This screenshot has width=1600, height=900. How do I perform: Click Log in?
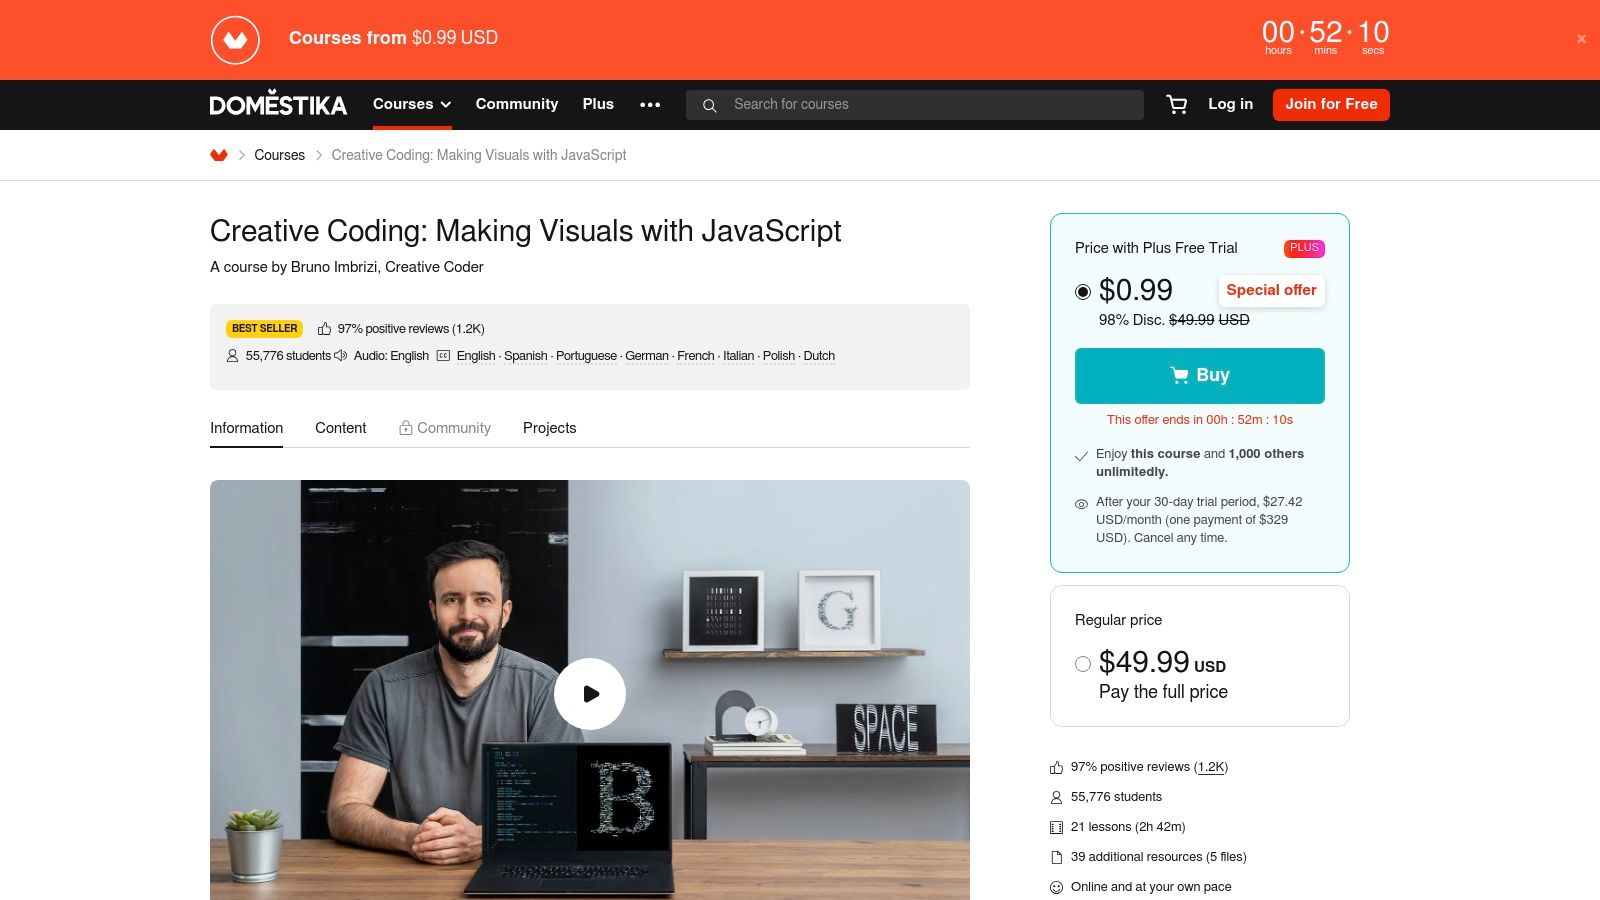(1230, 104)
